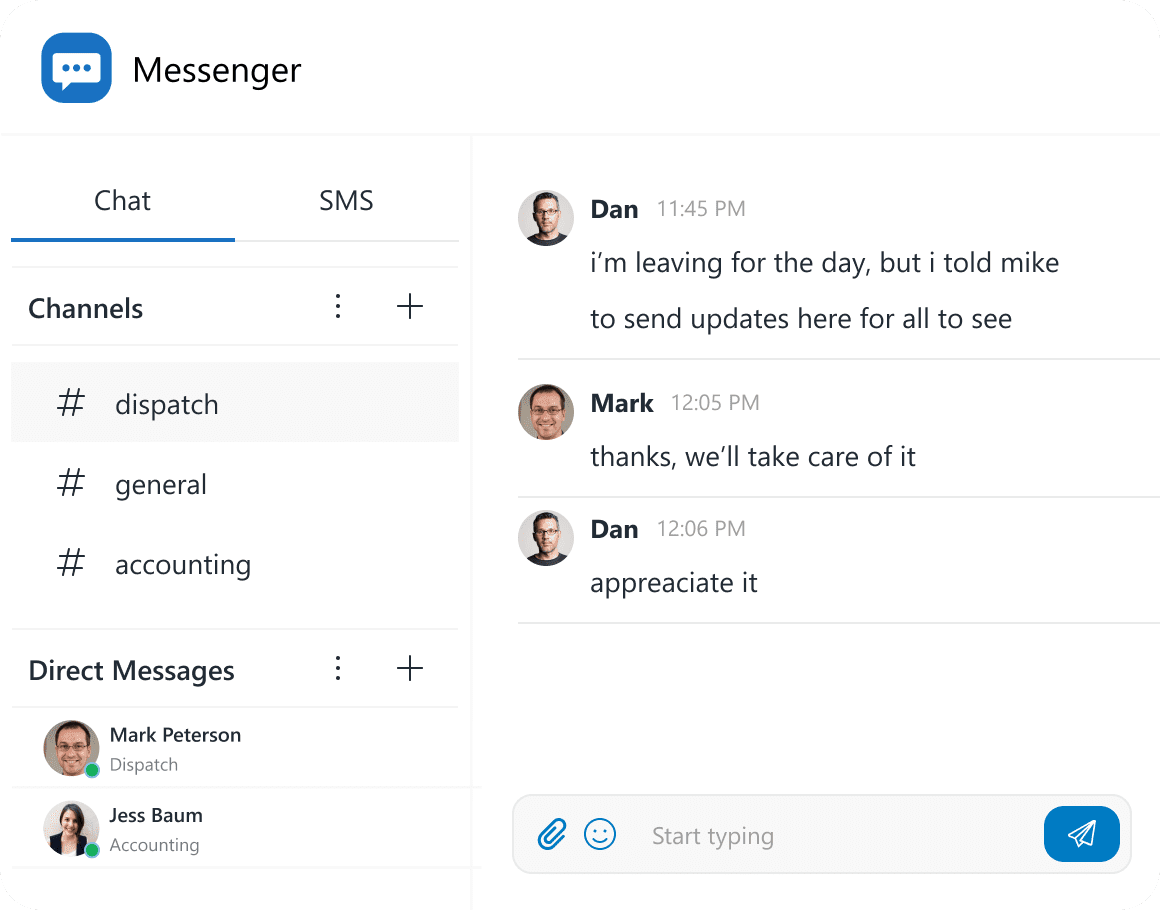Click the plus to add a new channel
1160x910 pixels.
(x=410, y=306)
